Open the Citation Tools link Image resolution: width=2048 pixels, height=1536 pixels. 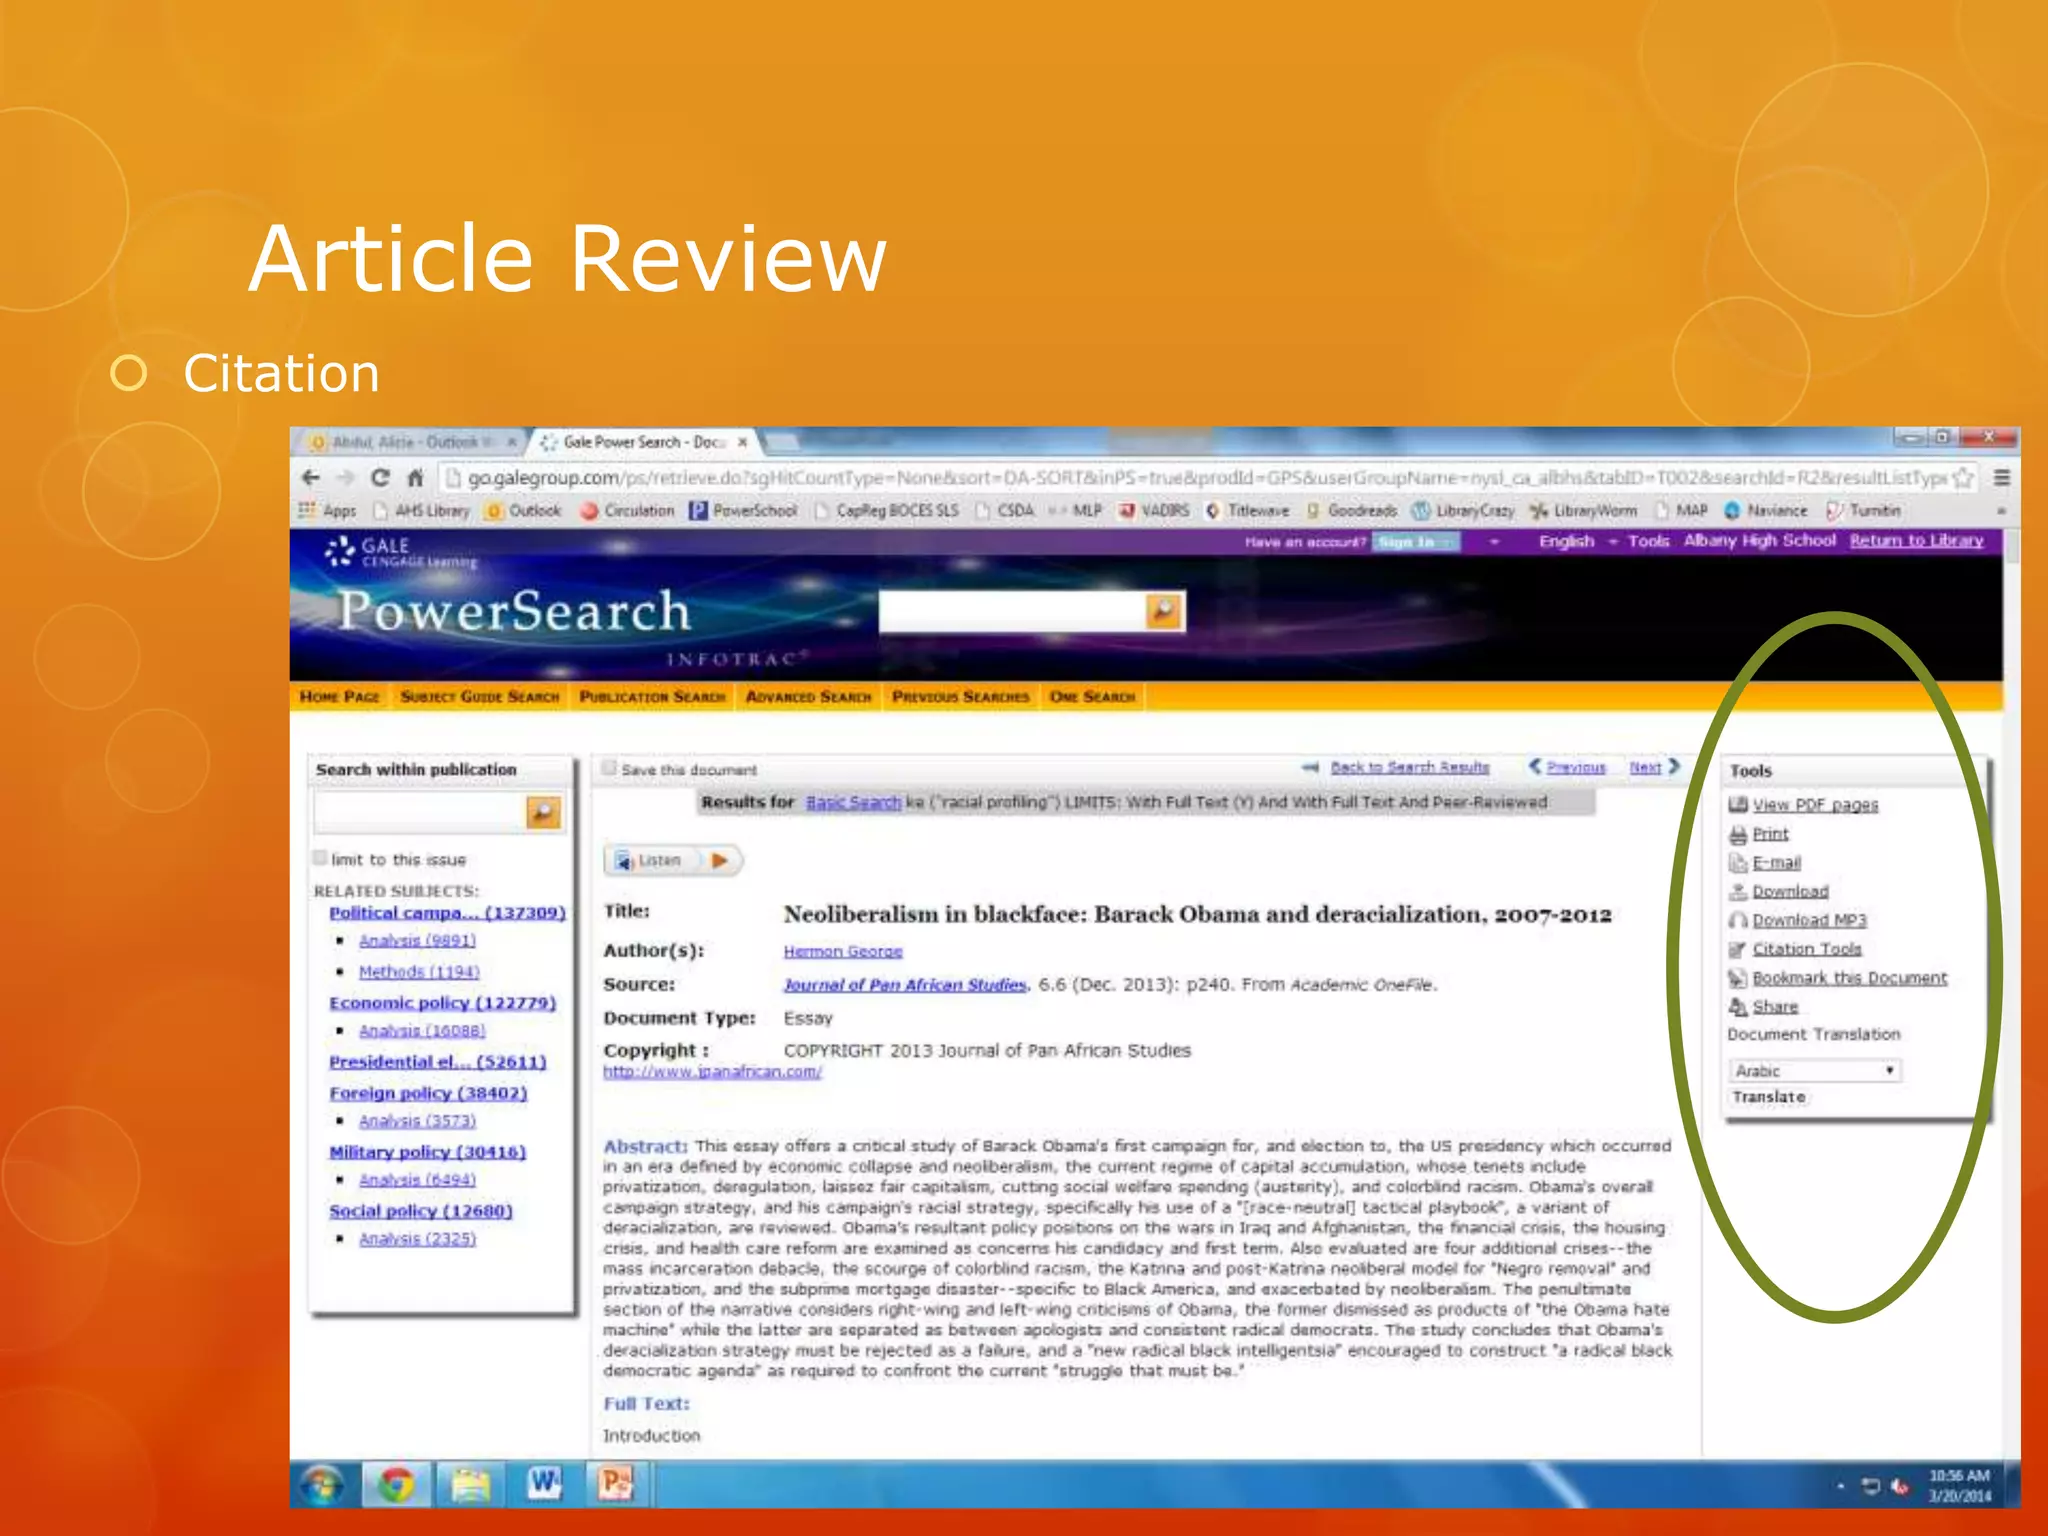[1806, 949]
